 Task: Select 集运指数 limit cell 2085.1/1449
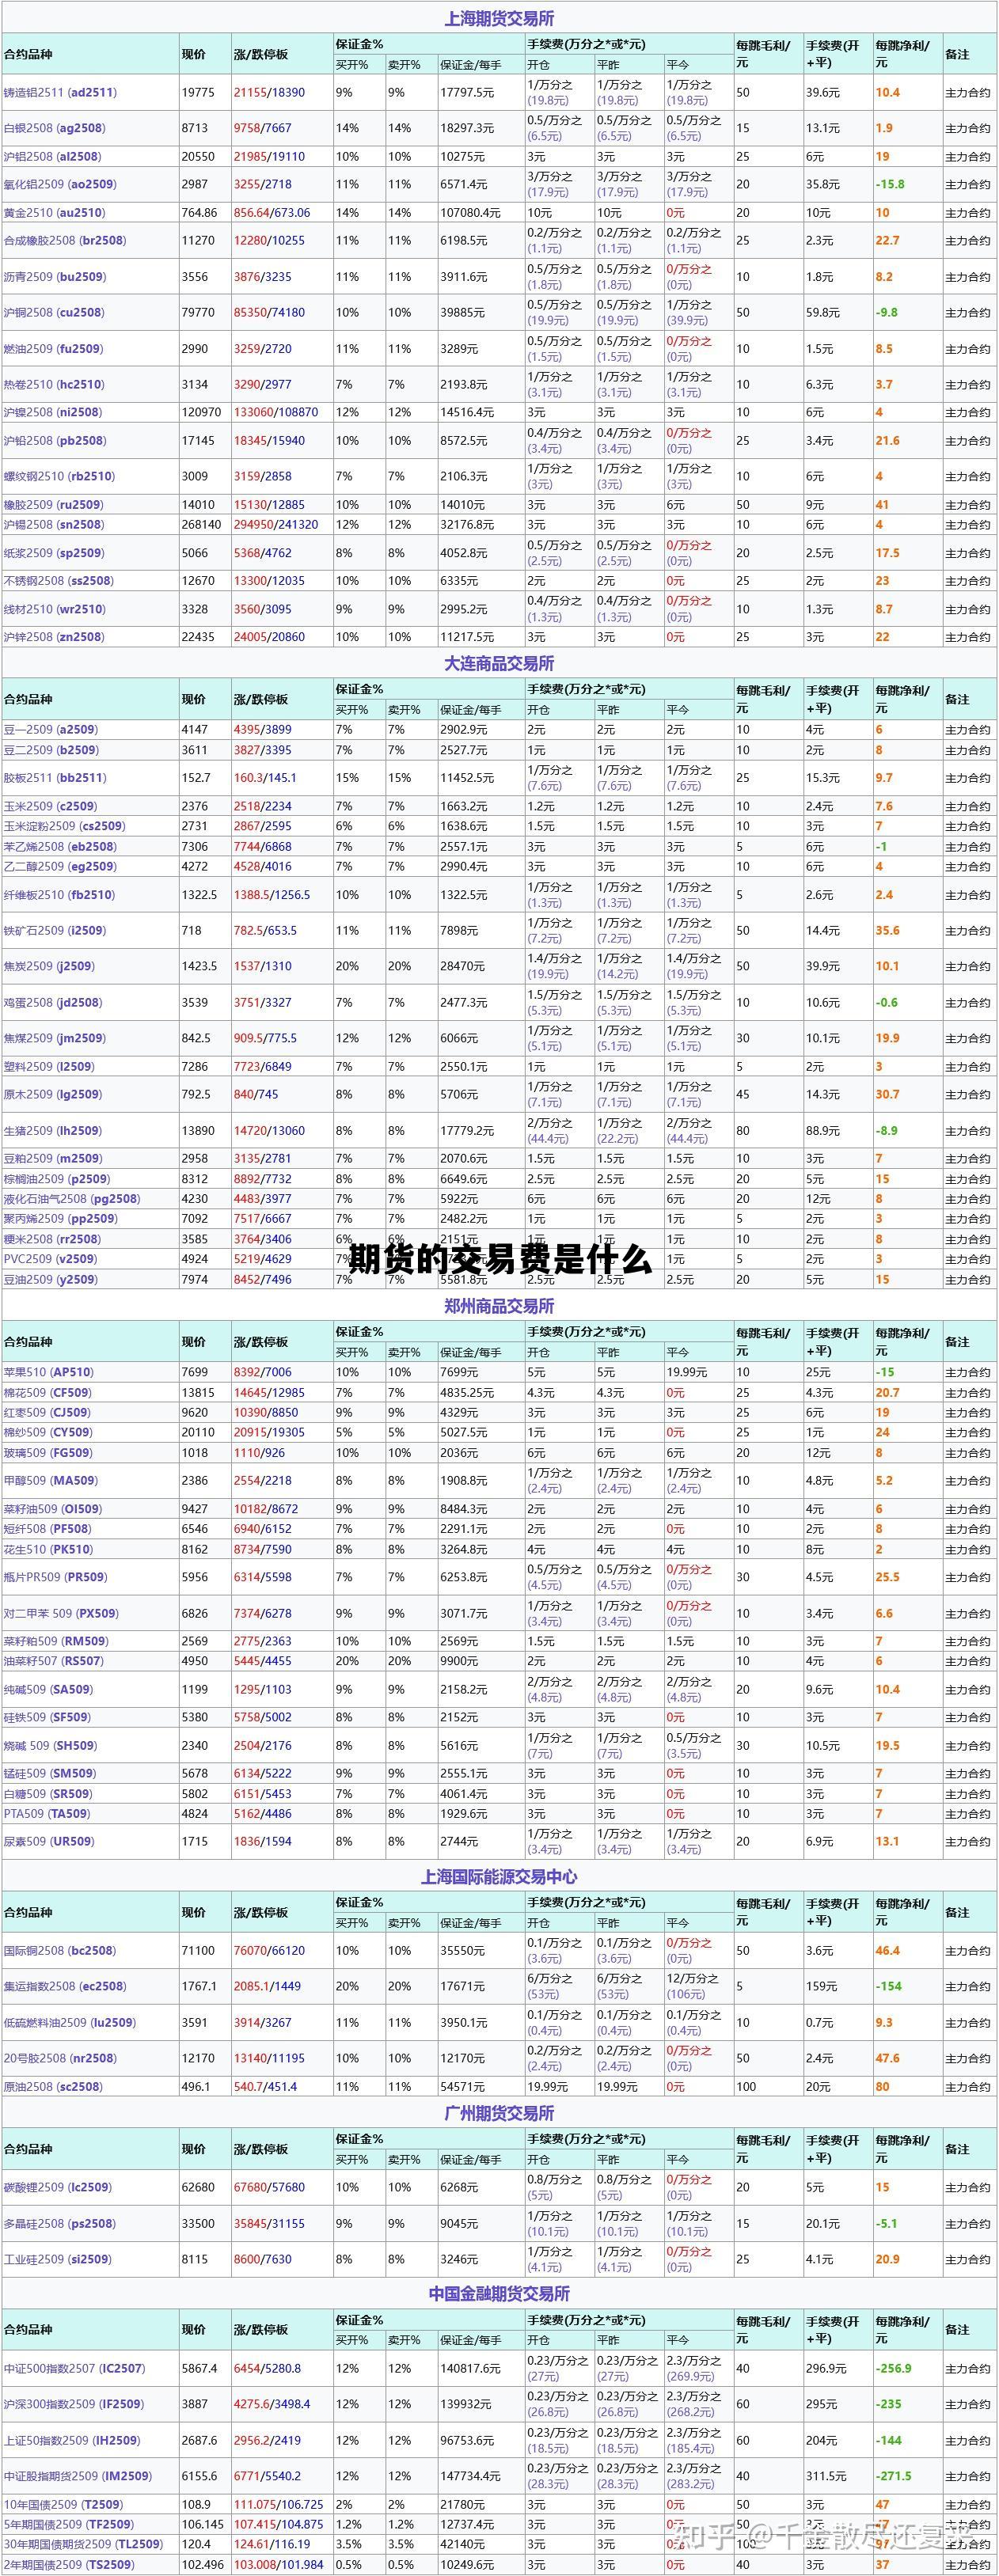[x=267, y=1986]
